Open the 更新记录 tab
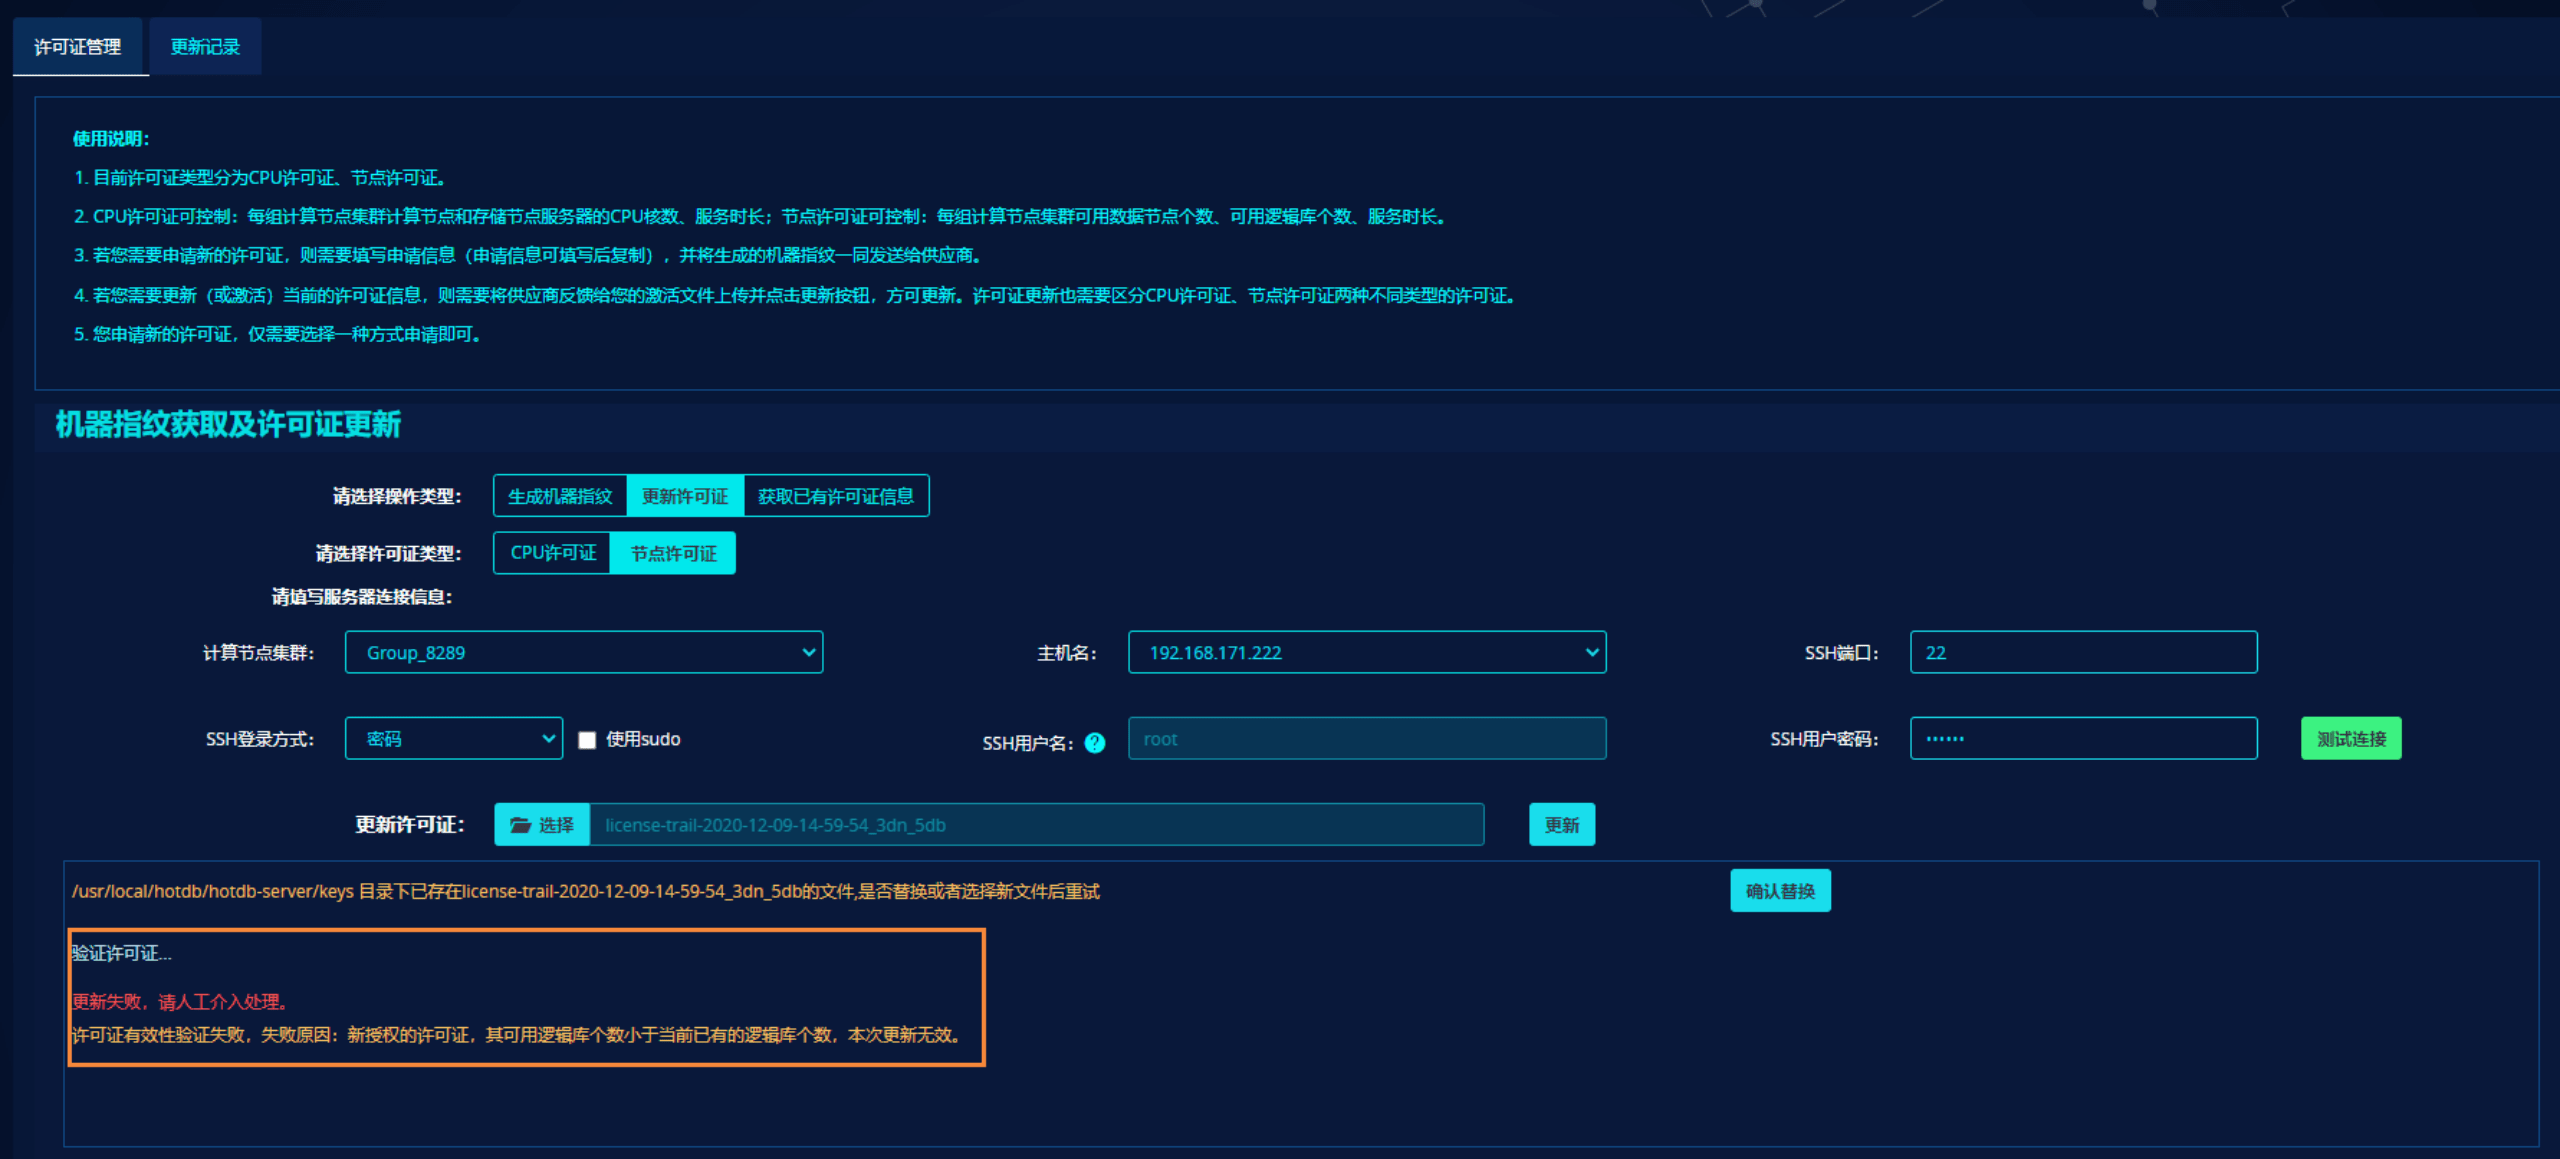2560x1159 pixels. point(205,47)
